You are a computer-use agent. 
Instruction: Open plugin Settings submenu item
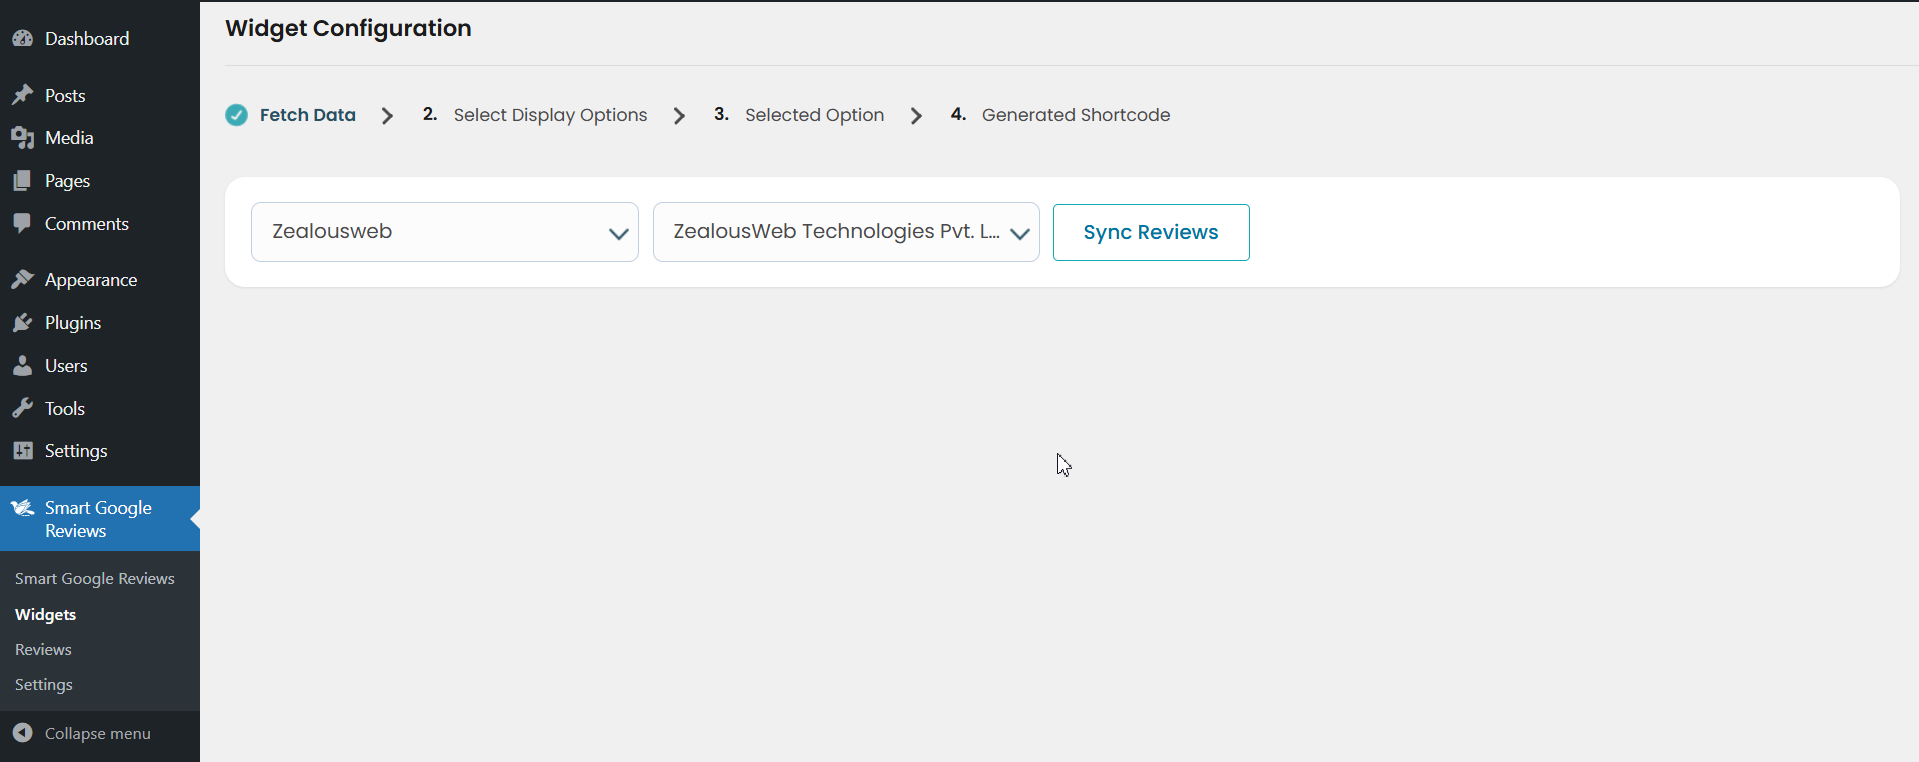(44, 685)
